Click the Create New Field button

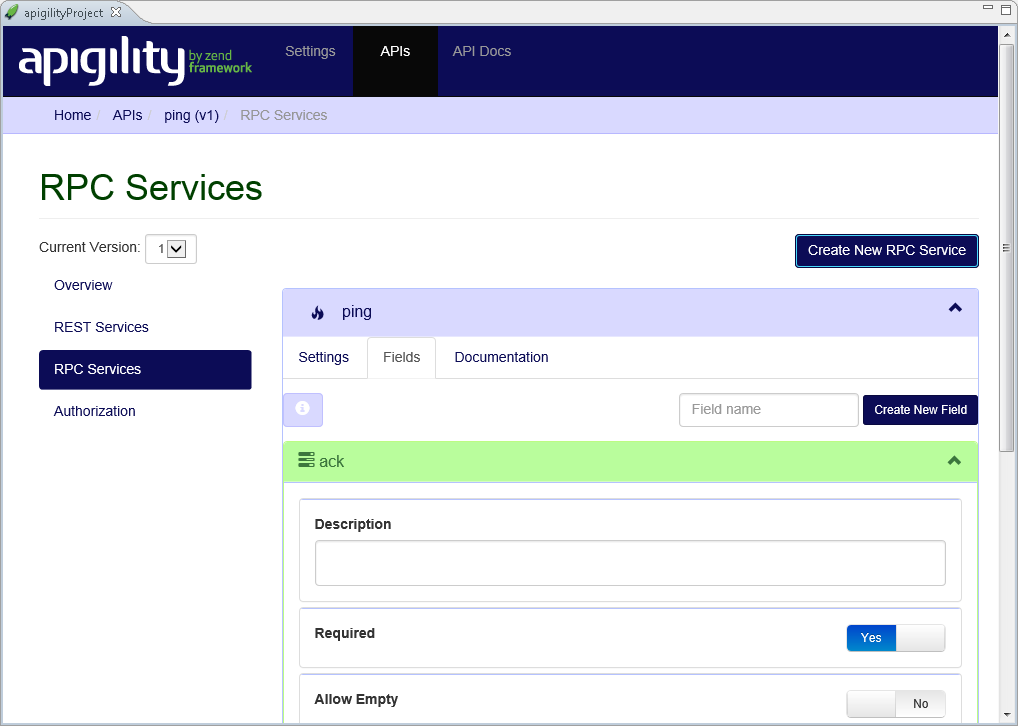[x=921, y=410]
